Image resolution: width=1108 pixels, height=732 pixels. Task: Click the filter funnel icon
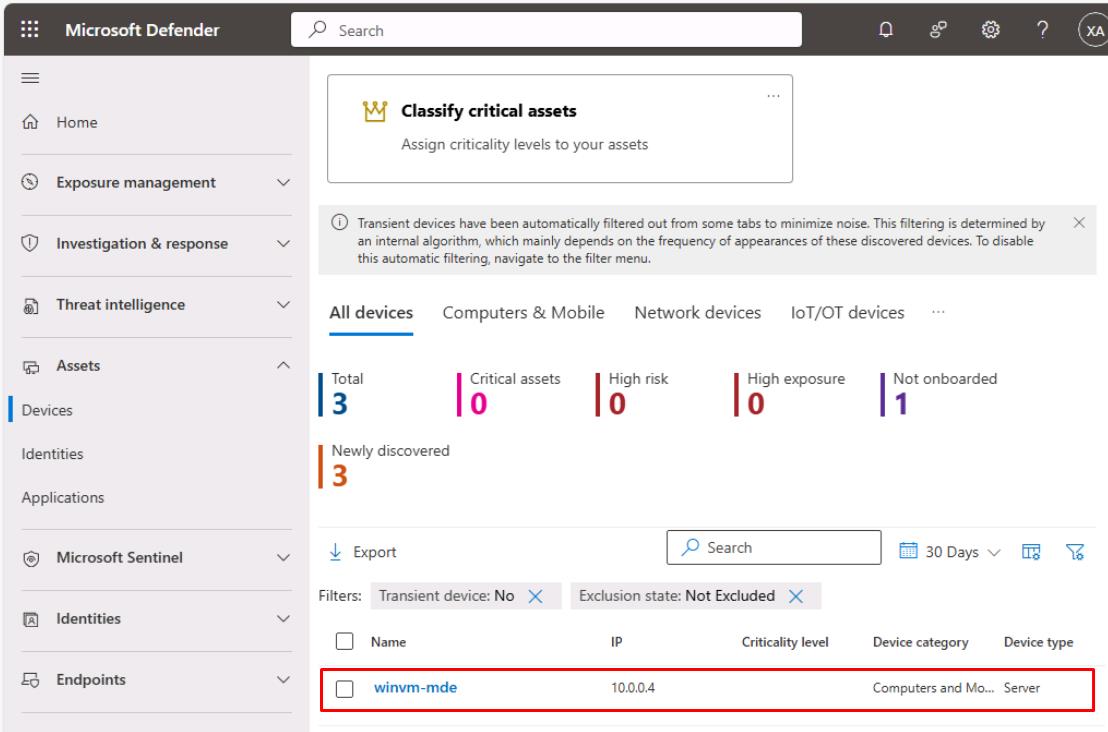[x=1076, y=550]
